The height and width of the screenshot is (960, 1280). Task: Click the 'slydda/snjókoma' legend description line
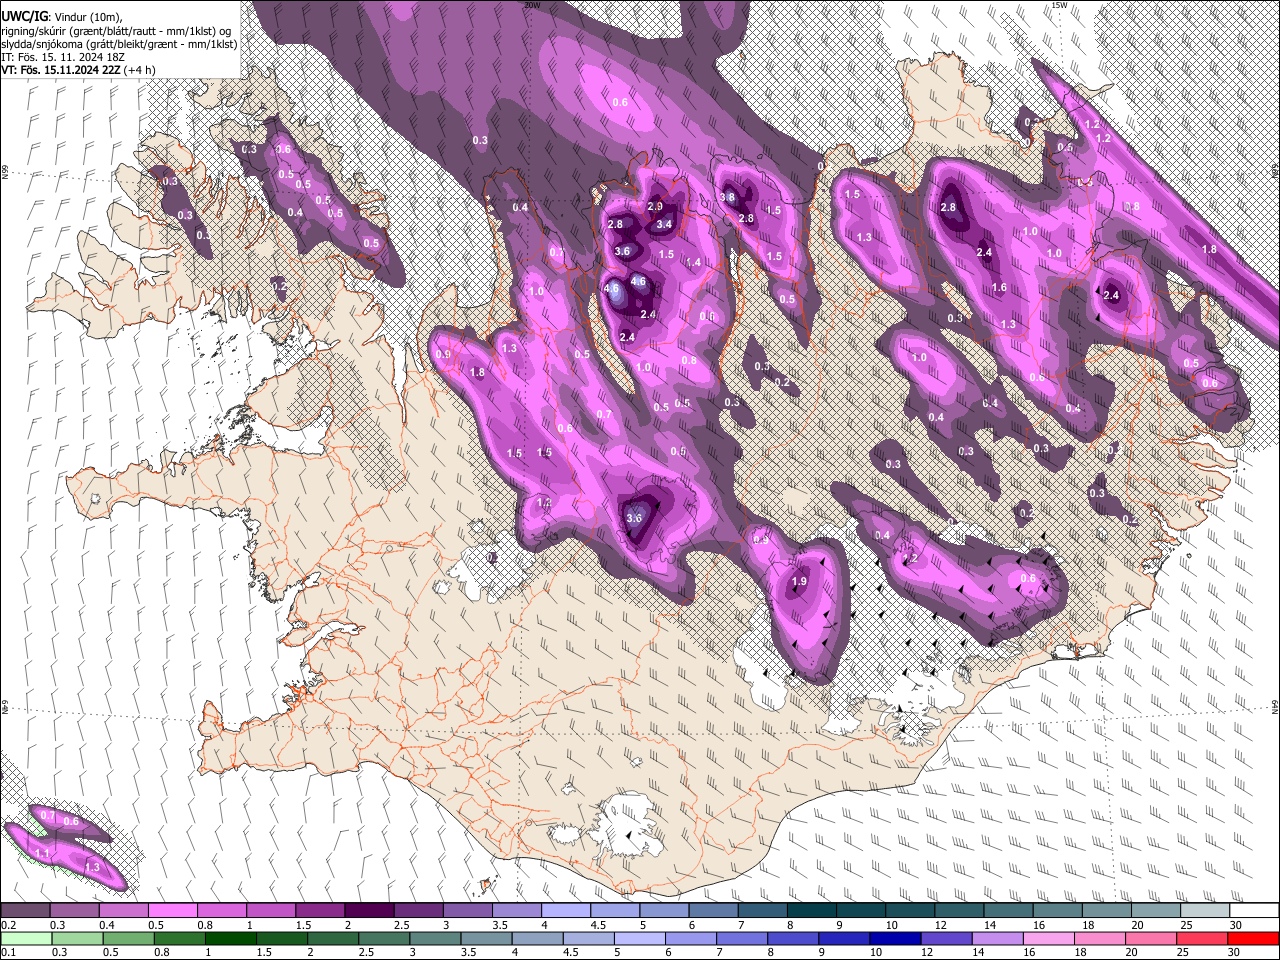119,44
